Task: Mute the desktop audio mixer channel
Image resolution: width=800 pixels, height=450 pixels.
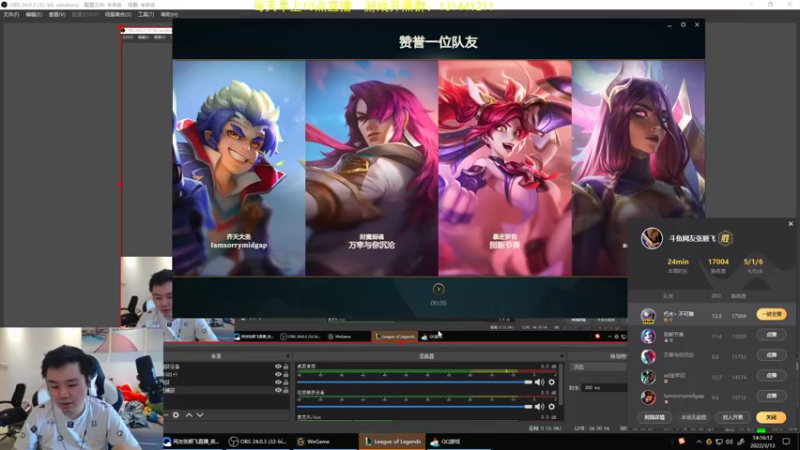Action: 539,382
